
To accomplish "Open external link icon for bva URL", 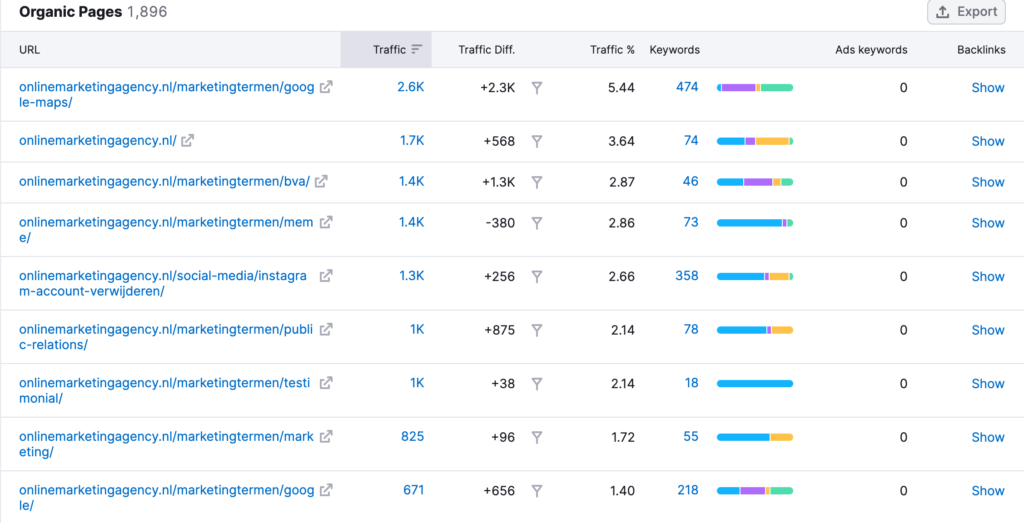I will coord(321,182).
